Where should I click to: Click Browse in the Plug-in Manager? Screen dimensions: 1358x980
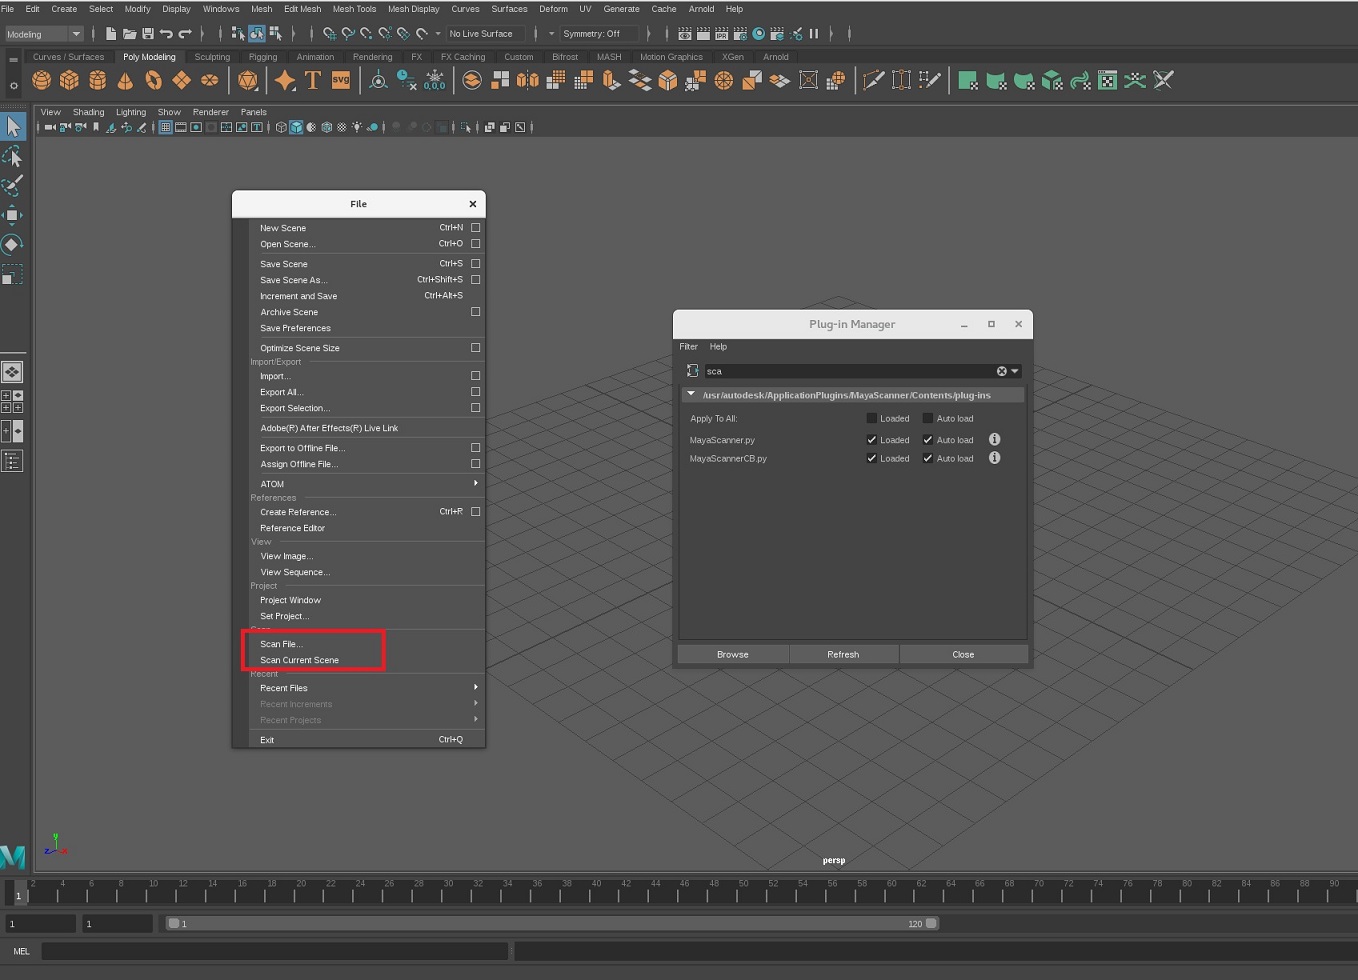point(732,654)
